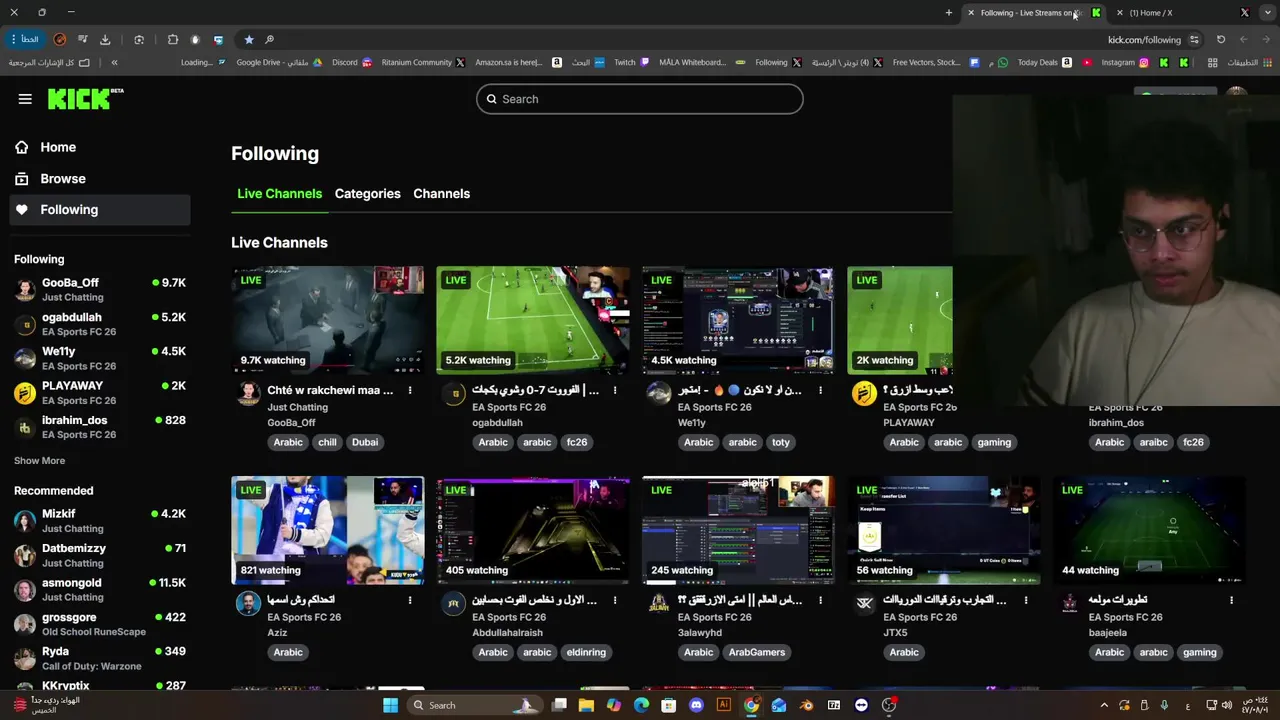Reload the page
1280x720 pixels.
click(x=1221, y=39)
